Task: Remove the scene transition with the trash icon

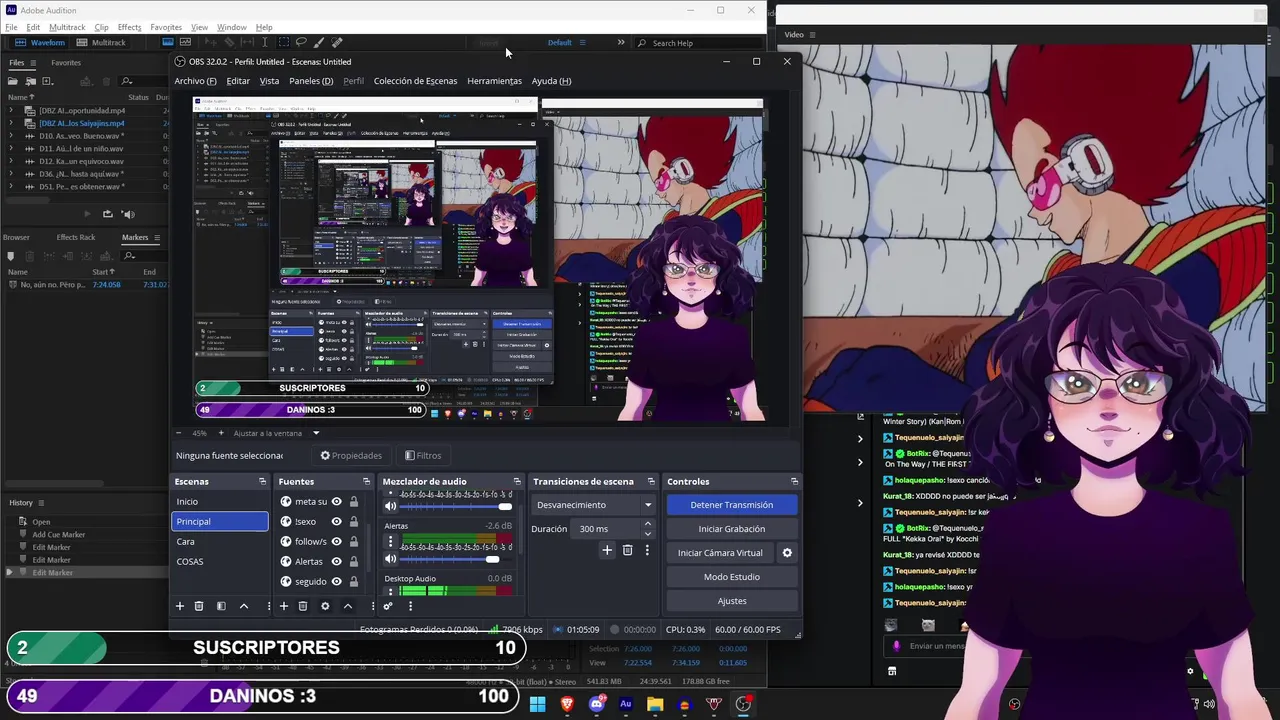Action: tap(628, 550)
